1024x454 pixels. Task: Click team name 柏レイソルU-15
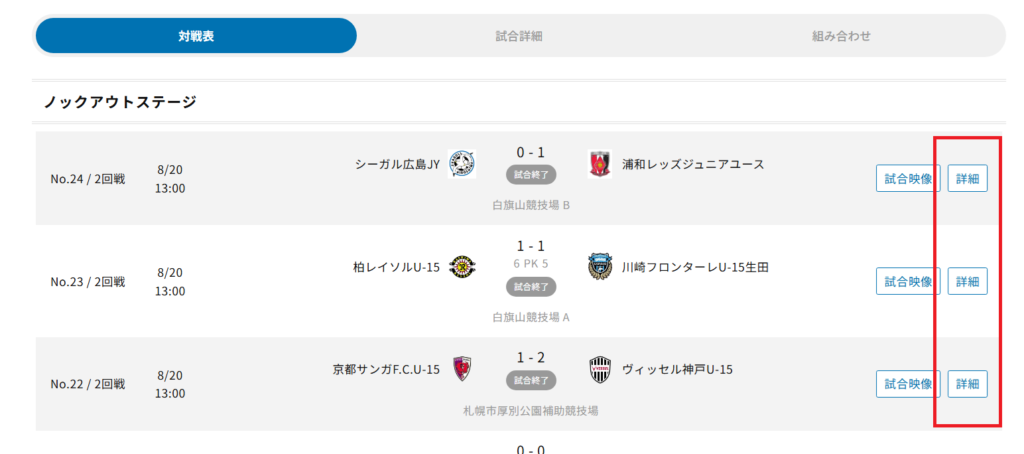396,267
